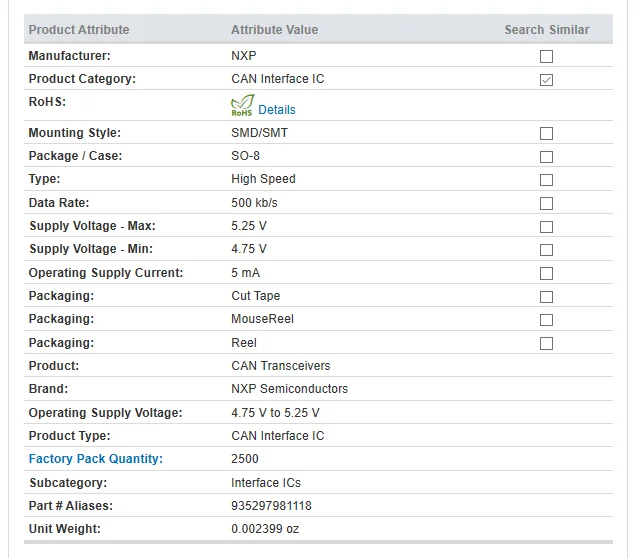Image resolution: width=641 pixels, height=558 pixels.
Task: Check the Operating Supply Current 5 mA checkbox
Action: click(x=546, y=273)
